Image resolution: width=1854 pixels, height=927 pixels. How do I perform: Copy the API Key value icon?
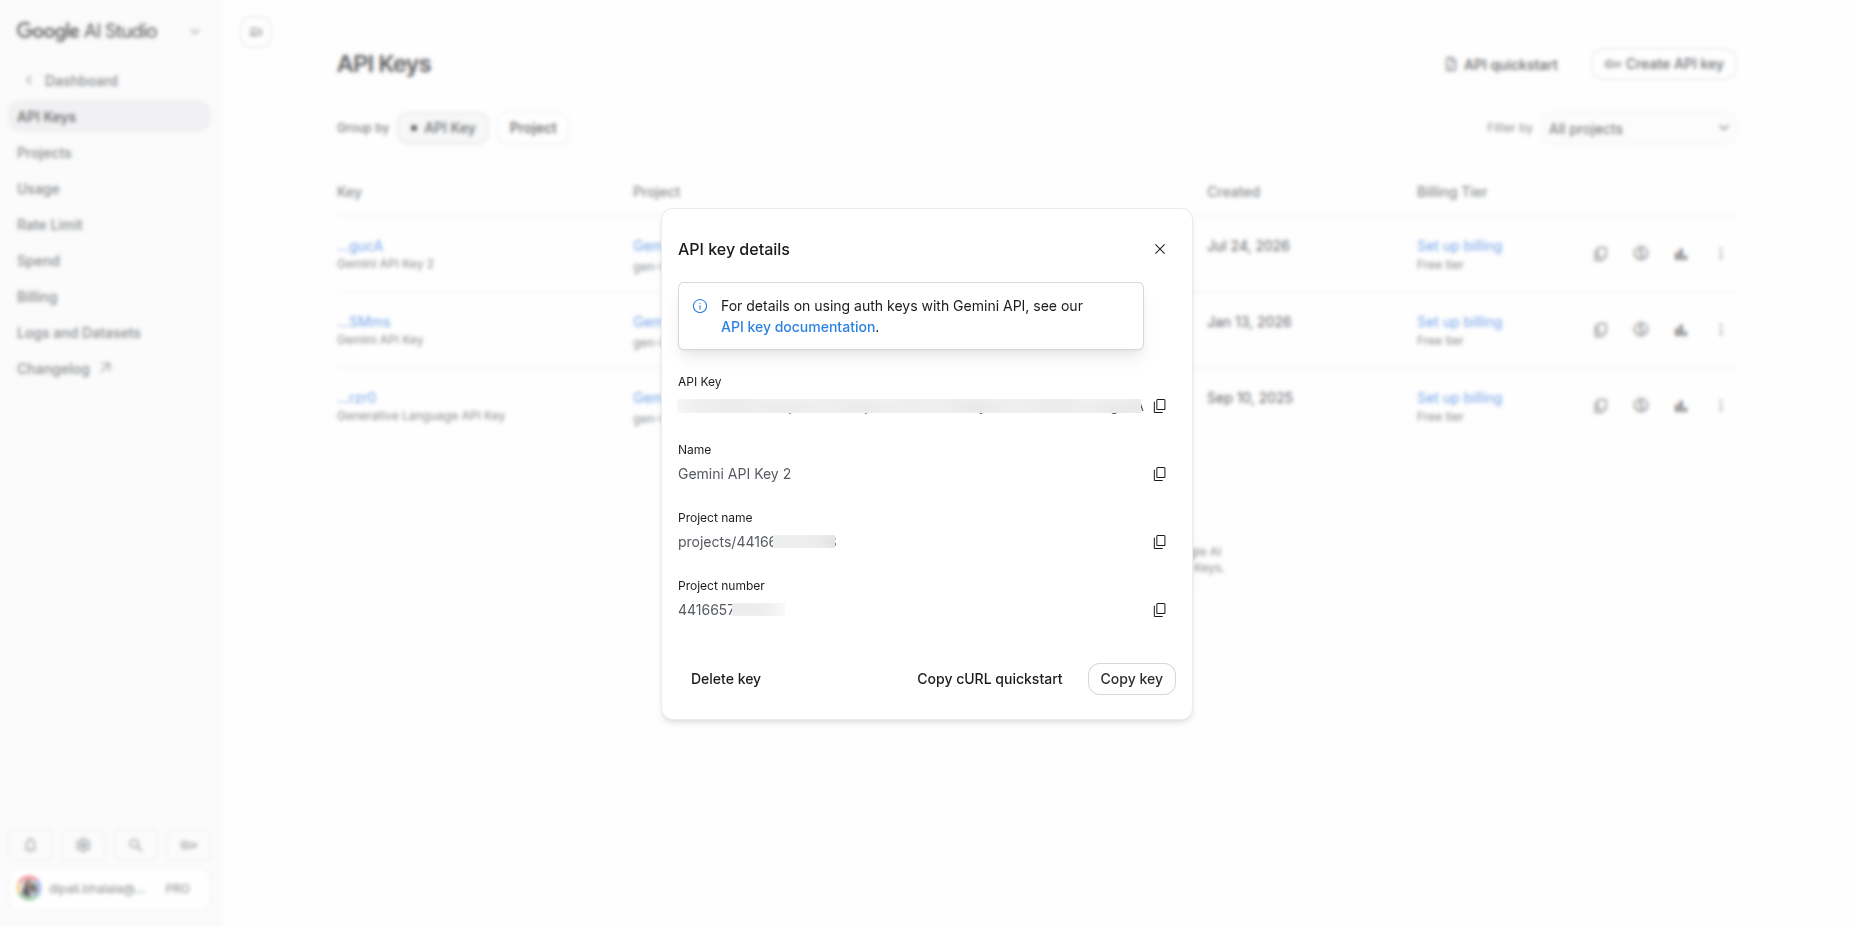1160,406
